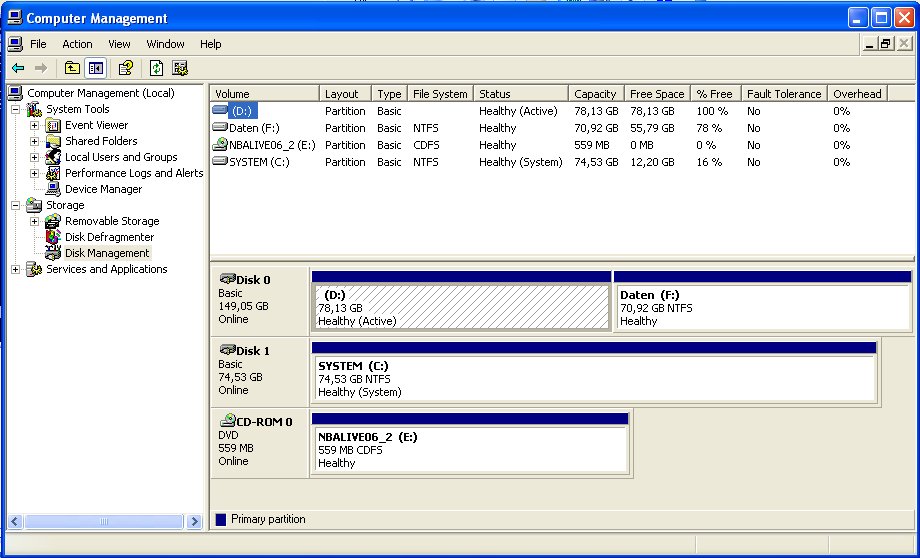
Task: Open the View menu
Action: 119,44
